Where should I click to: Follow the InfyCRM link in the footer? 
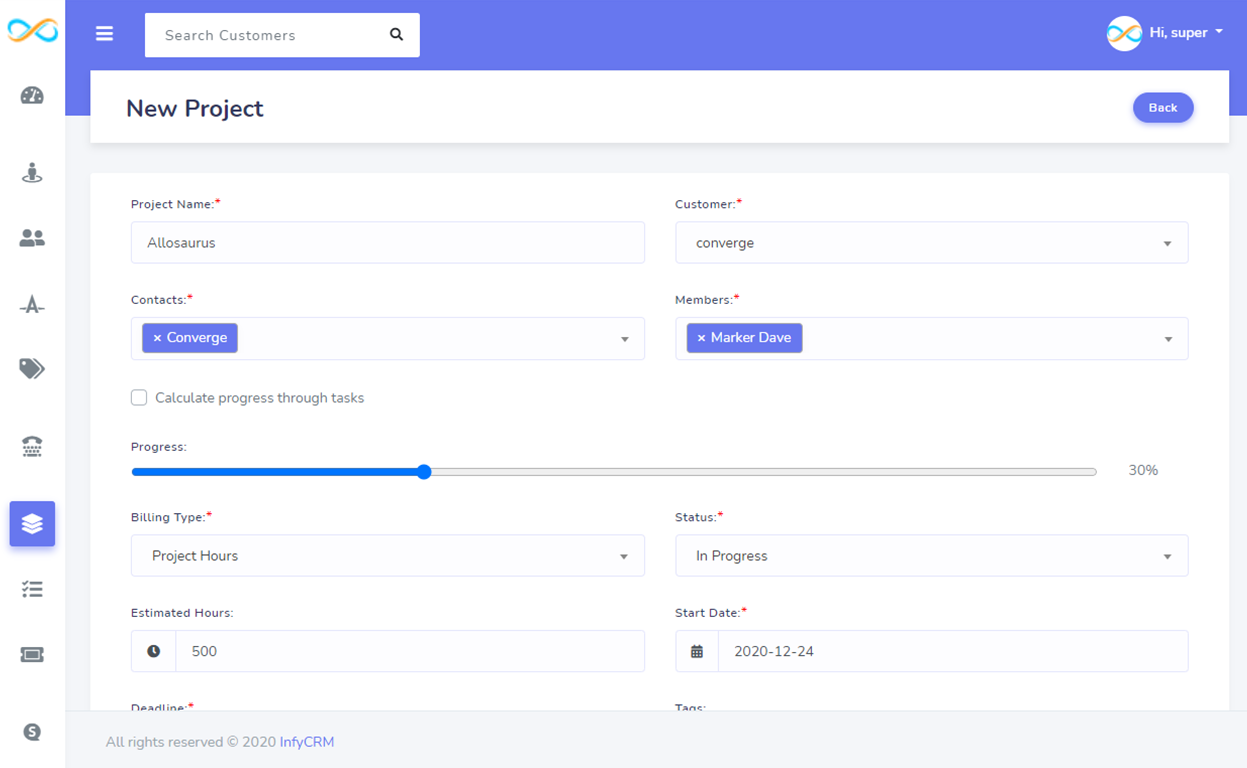[306, 741]
